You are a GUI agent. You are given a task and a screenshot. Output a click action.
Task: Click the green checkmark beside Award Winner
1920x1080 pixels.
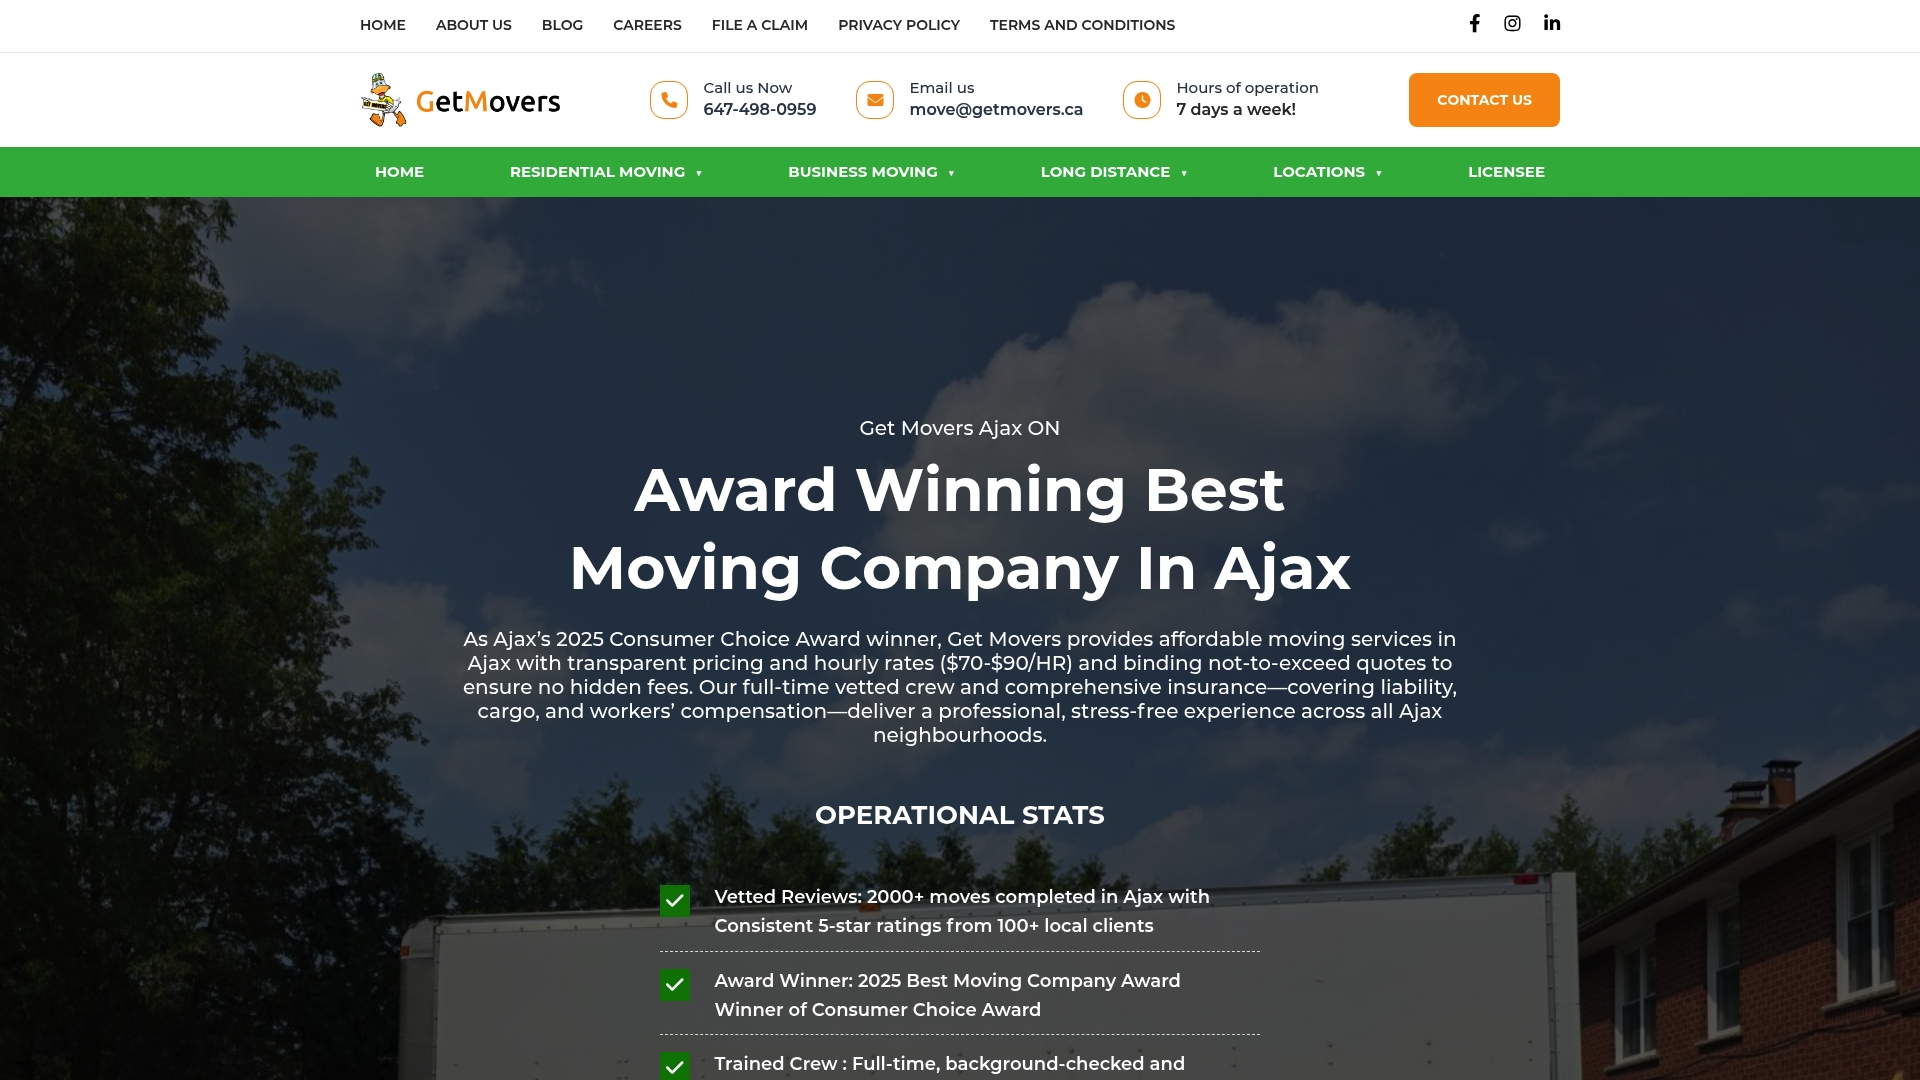(675, 985)
